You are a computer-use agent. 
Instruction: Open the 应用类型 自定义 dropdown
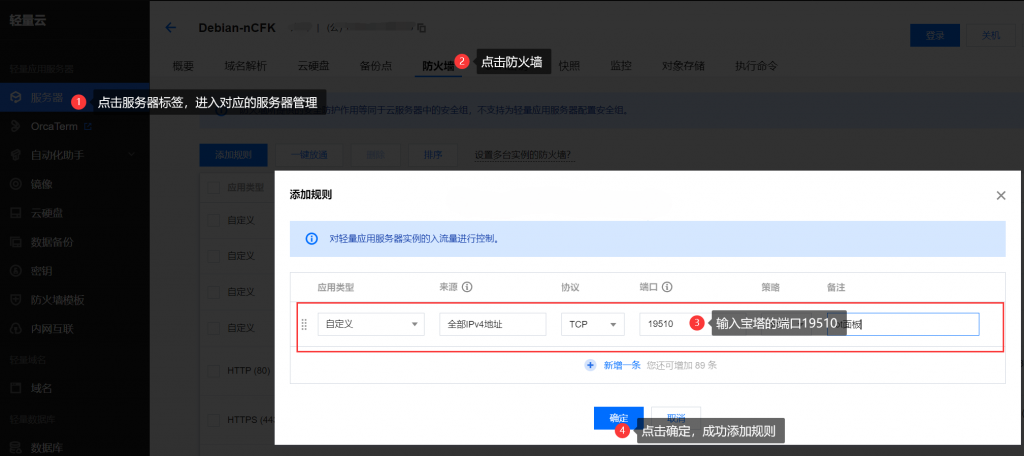(x=371, y=324)
